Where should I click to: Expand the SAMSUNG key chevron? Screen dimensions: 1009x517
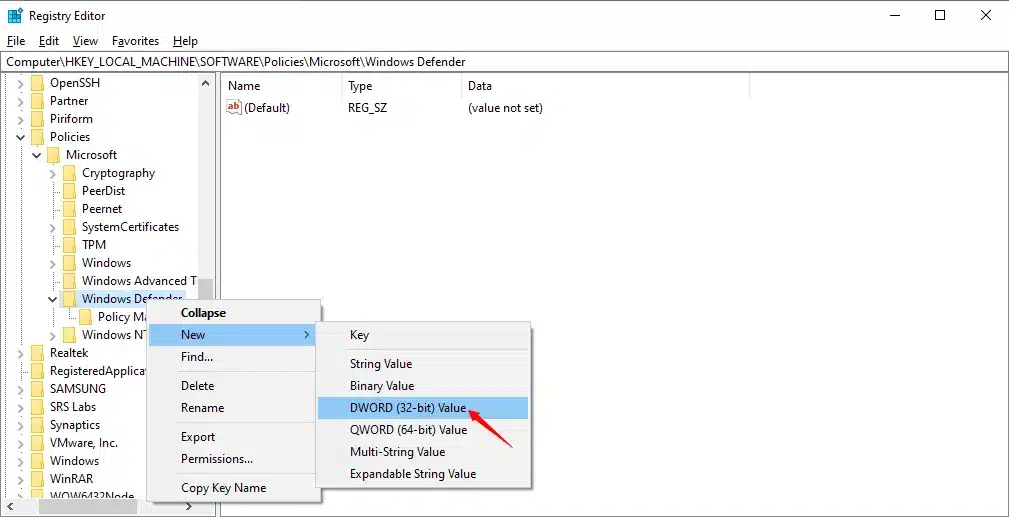pyautogui.click(x=21, y=389)
